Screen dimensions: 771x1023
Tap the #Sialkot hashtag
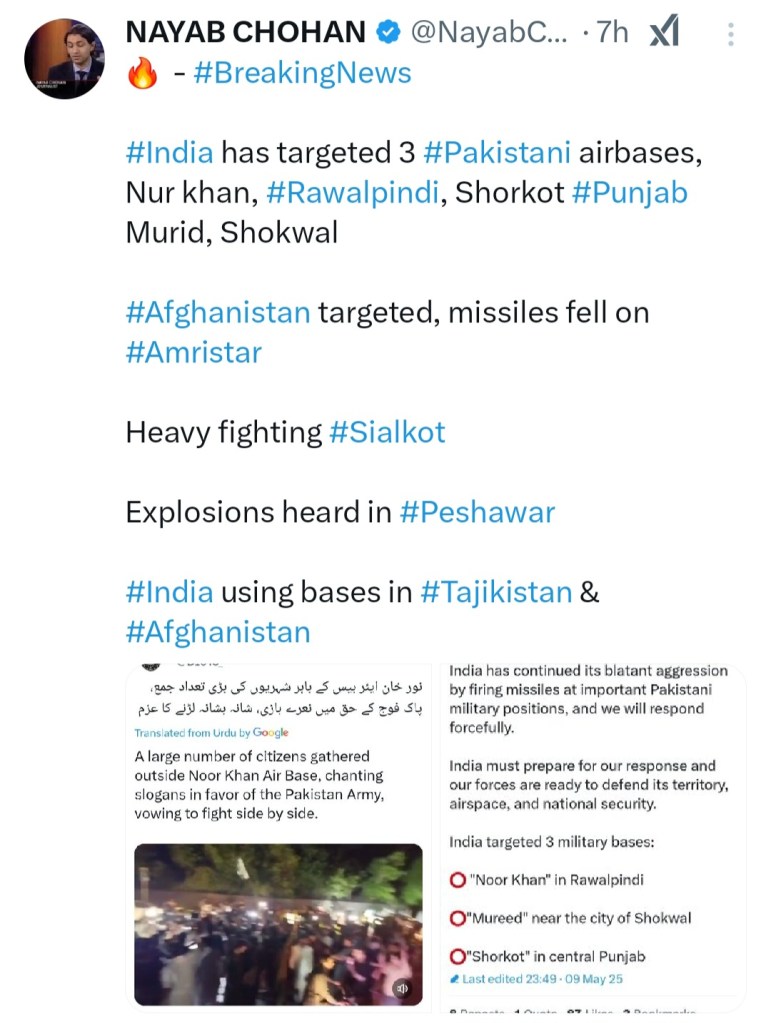(x=386, y=432)
